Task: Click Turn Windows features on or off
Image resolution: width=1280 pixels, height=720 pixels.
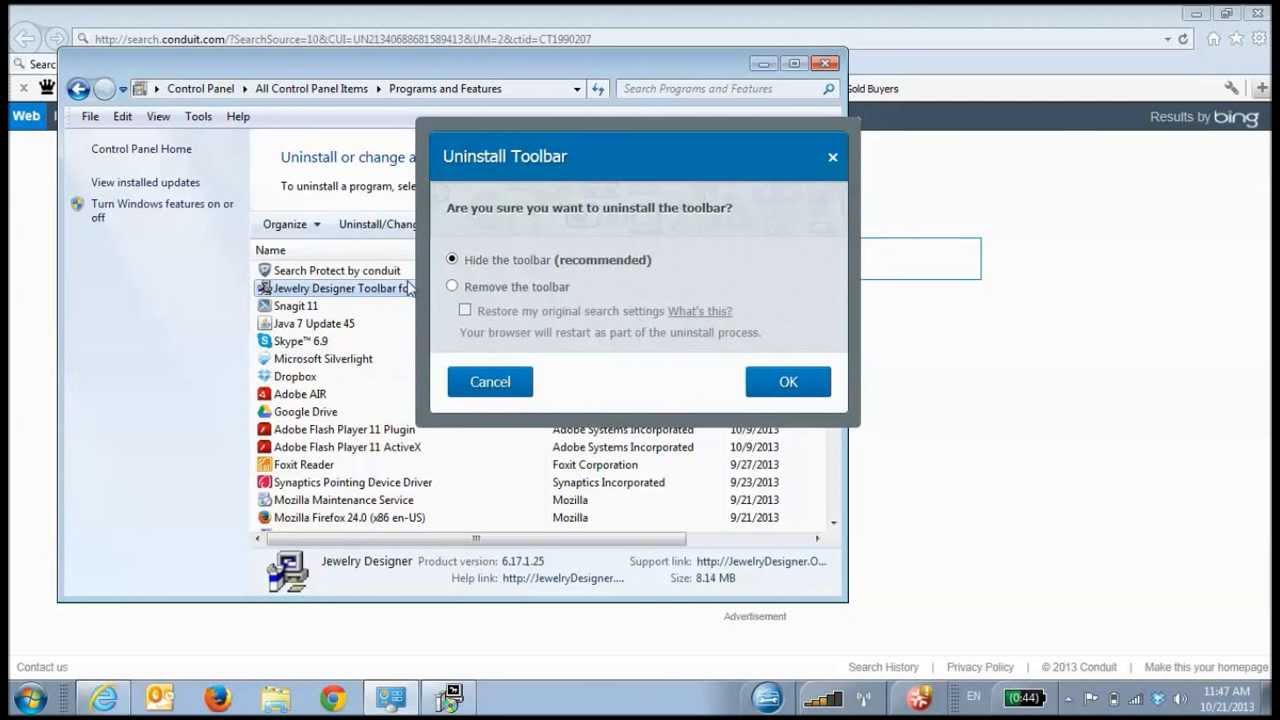Action: coord(162,211)
